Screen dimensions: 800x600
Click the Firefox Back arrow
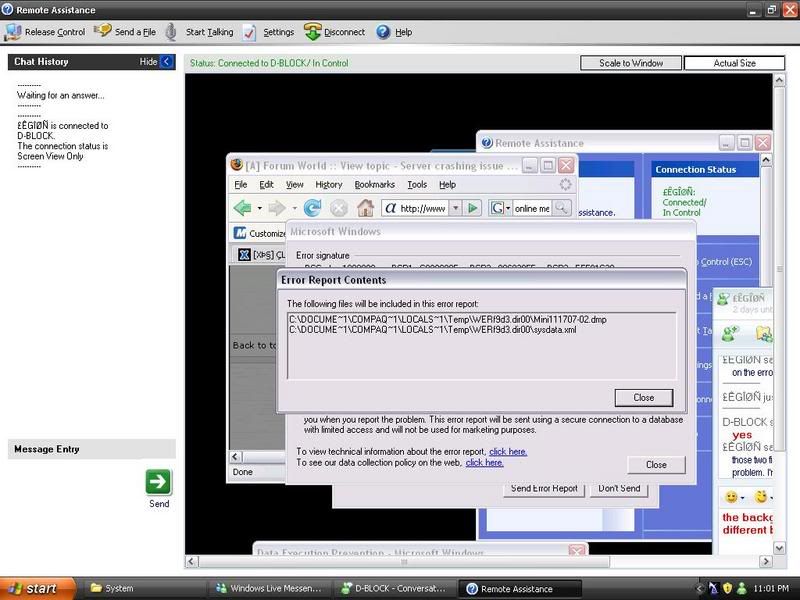pyautogui.click(x=242, y=208)
